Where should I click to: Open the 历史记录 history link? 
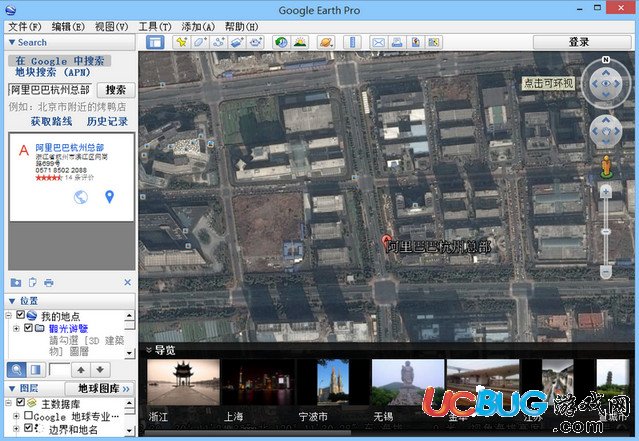(x=107, y=121)
